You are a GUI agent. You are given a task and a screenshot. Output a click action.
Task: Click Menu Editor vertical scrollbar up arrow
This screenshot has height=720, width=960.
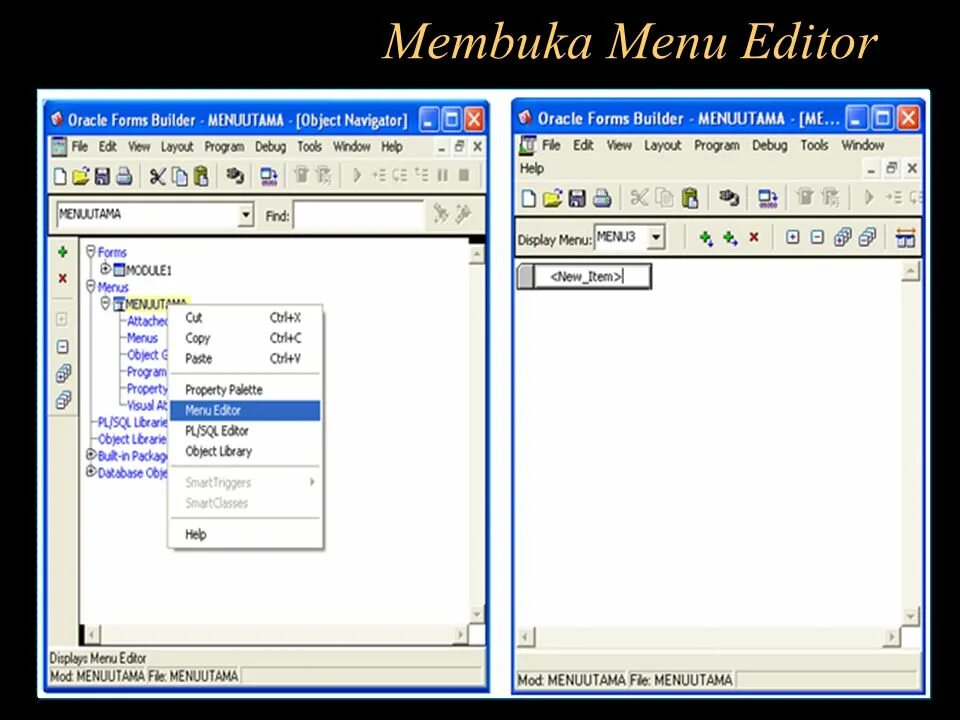point(911,271)
